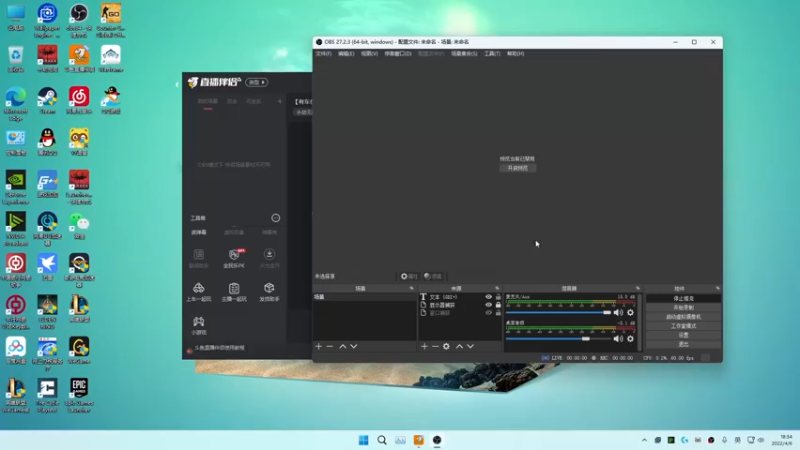Add a new scene with the plus button

(319, 346)
